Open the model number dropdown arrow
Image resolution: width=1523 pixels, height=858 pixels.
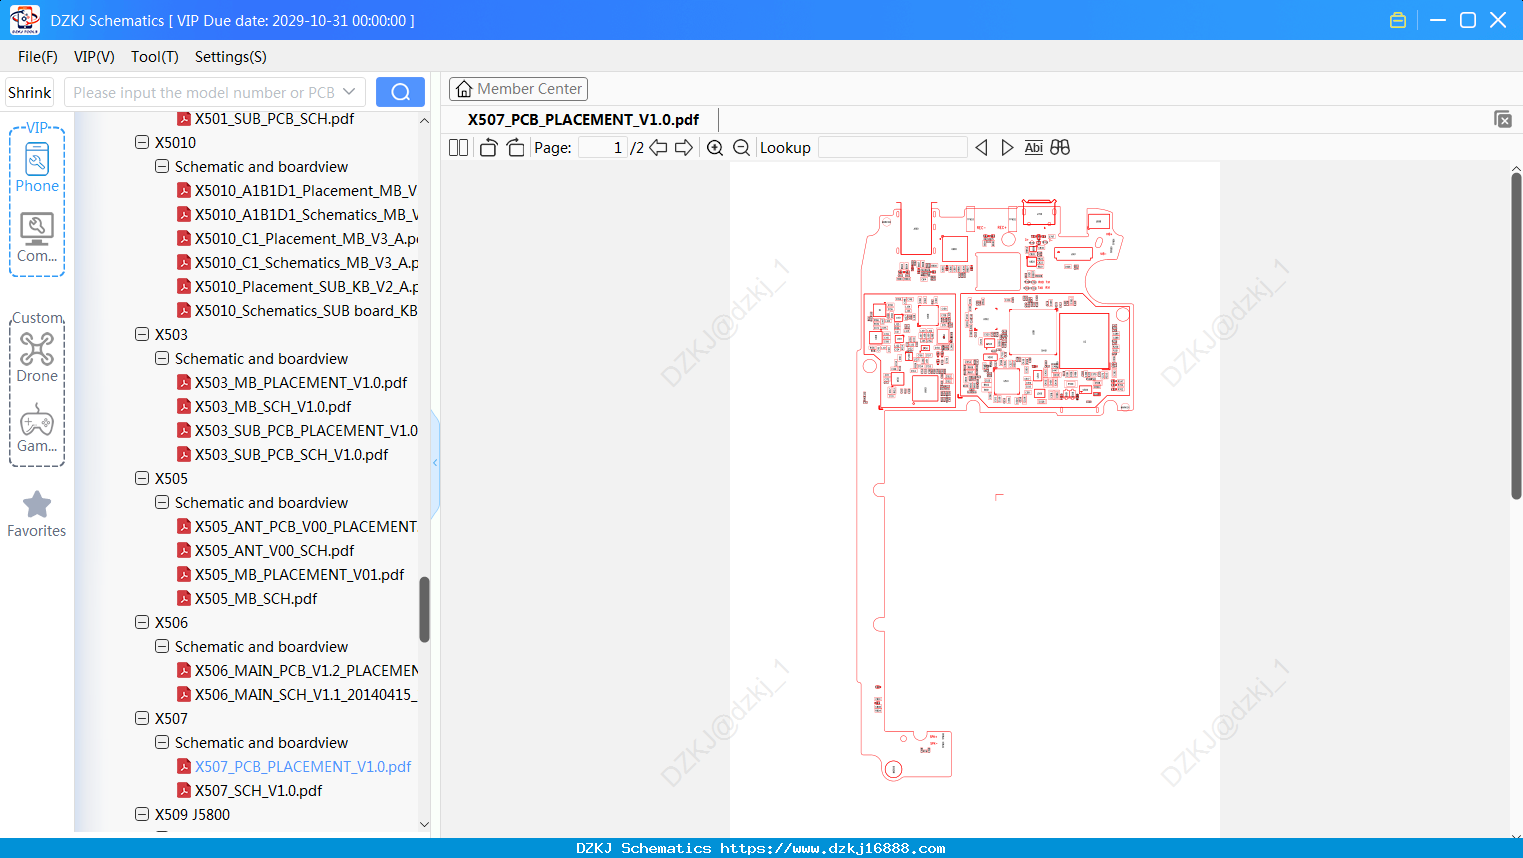point(349,92)
